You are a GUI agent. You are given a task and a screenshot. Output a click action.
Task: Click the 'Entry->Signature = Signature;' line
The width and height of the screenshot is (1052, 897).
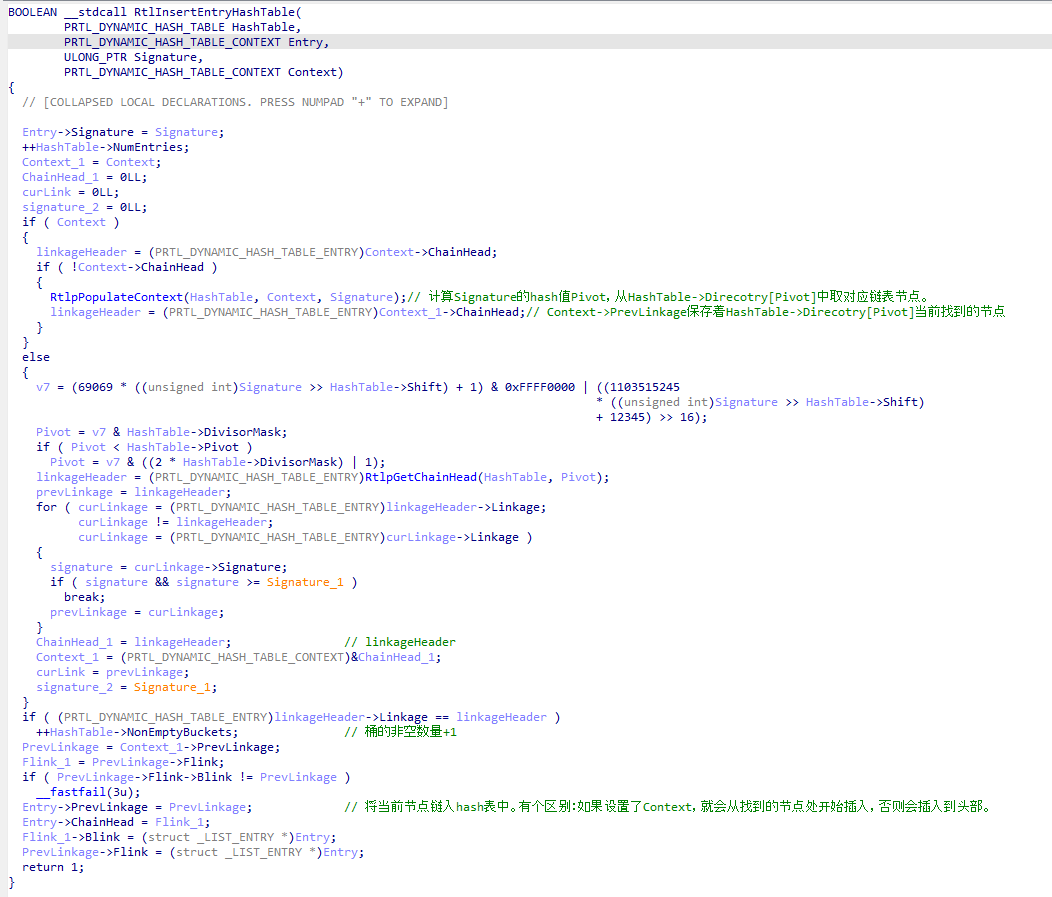tap(123, 132)
